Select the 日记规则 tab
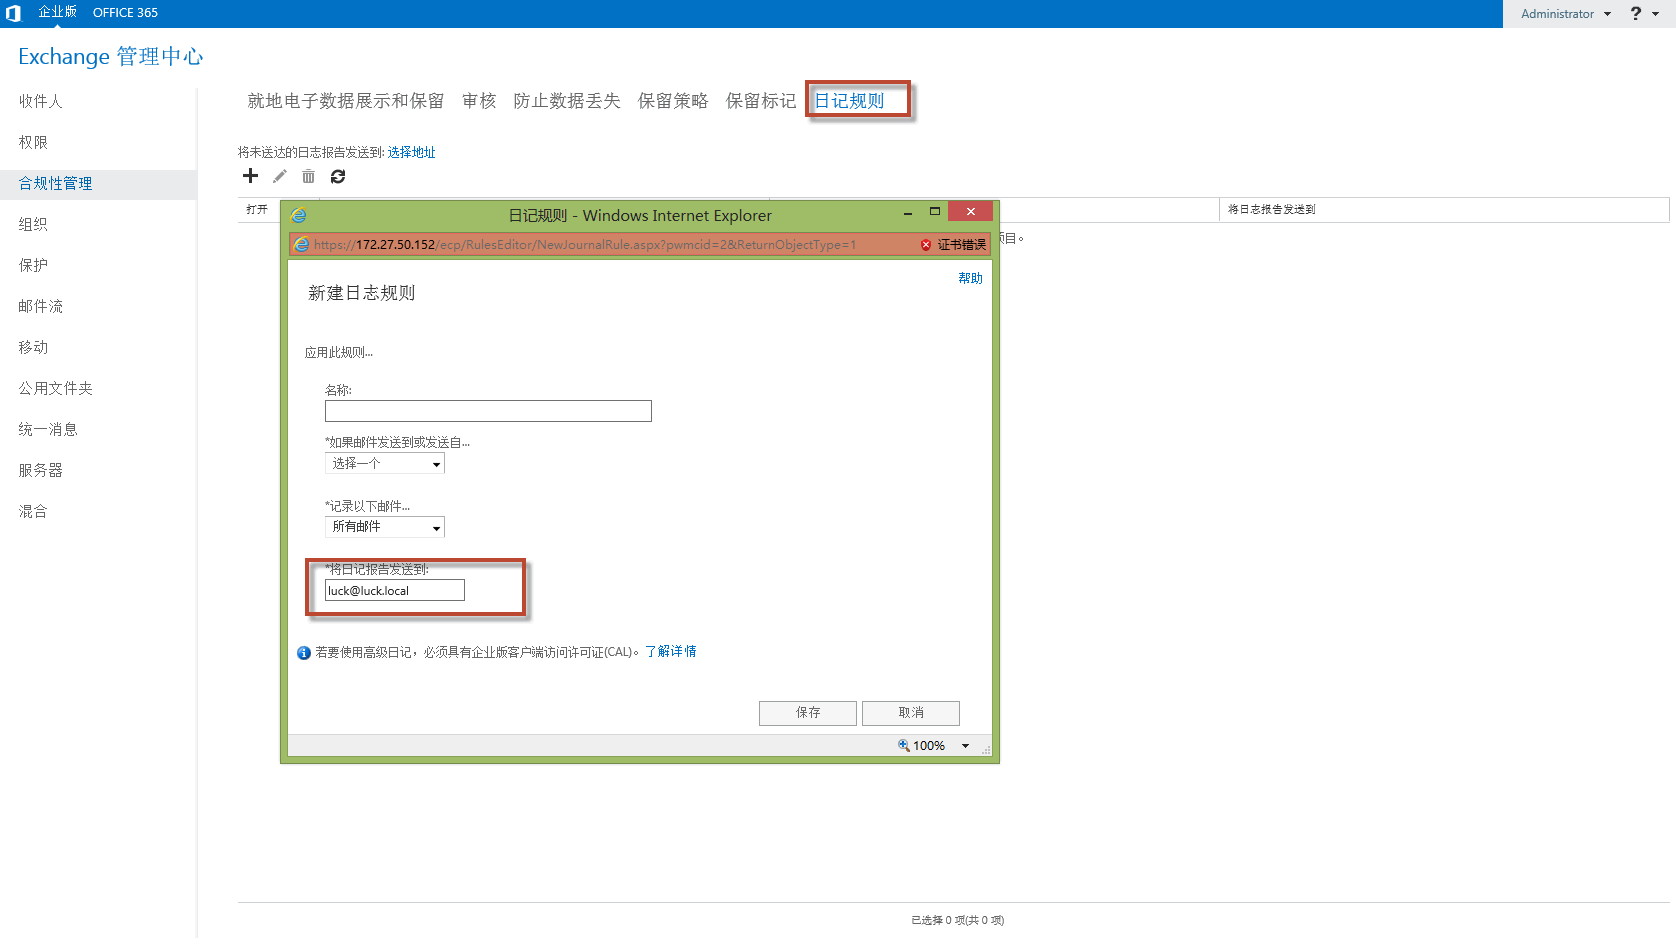This screenshot has height=951, width=1676. point(850,101)
